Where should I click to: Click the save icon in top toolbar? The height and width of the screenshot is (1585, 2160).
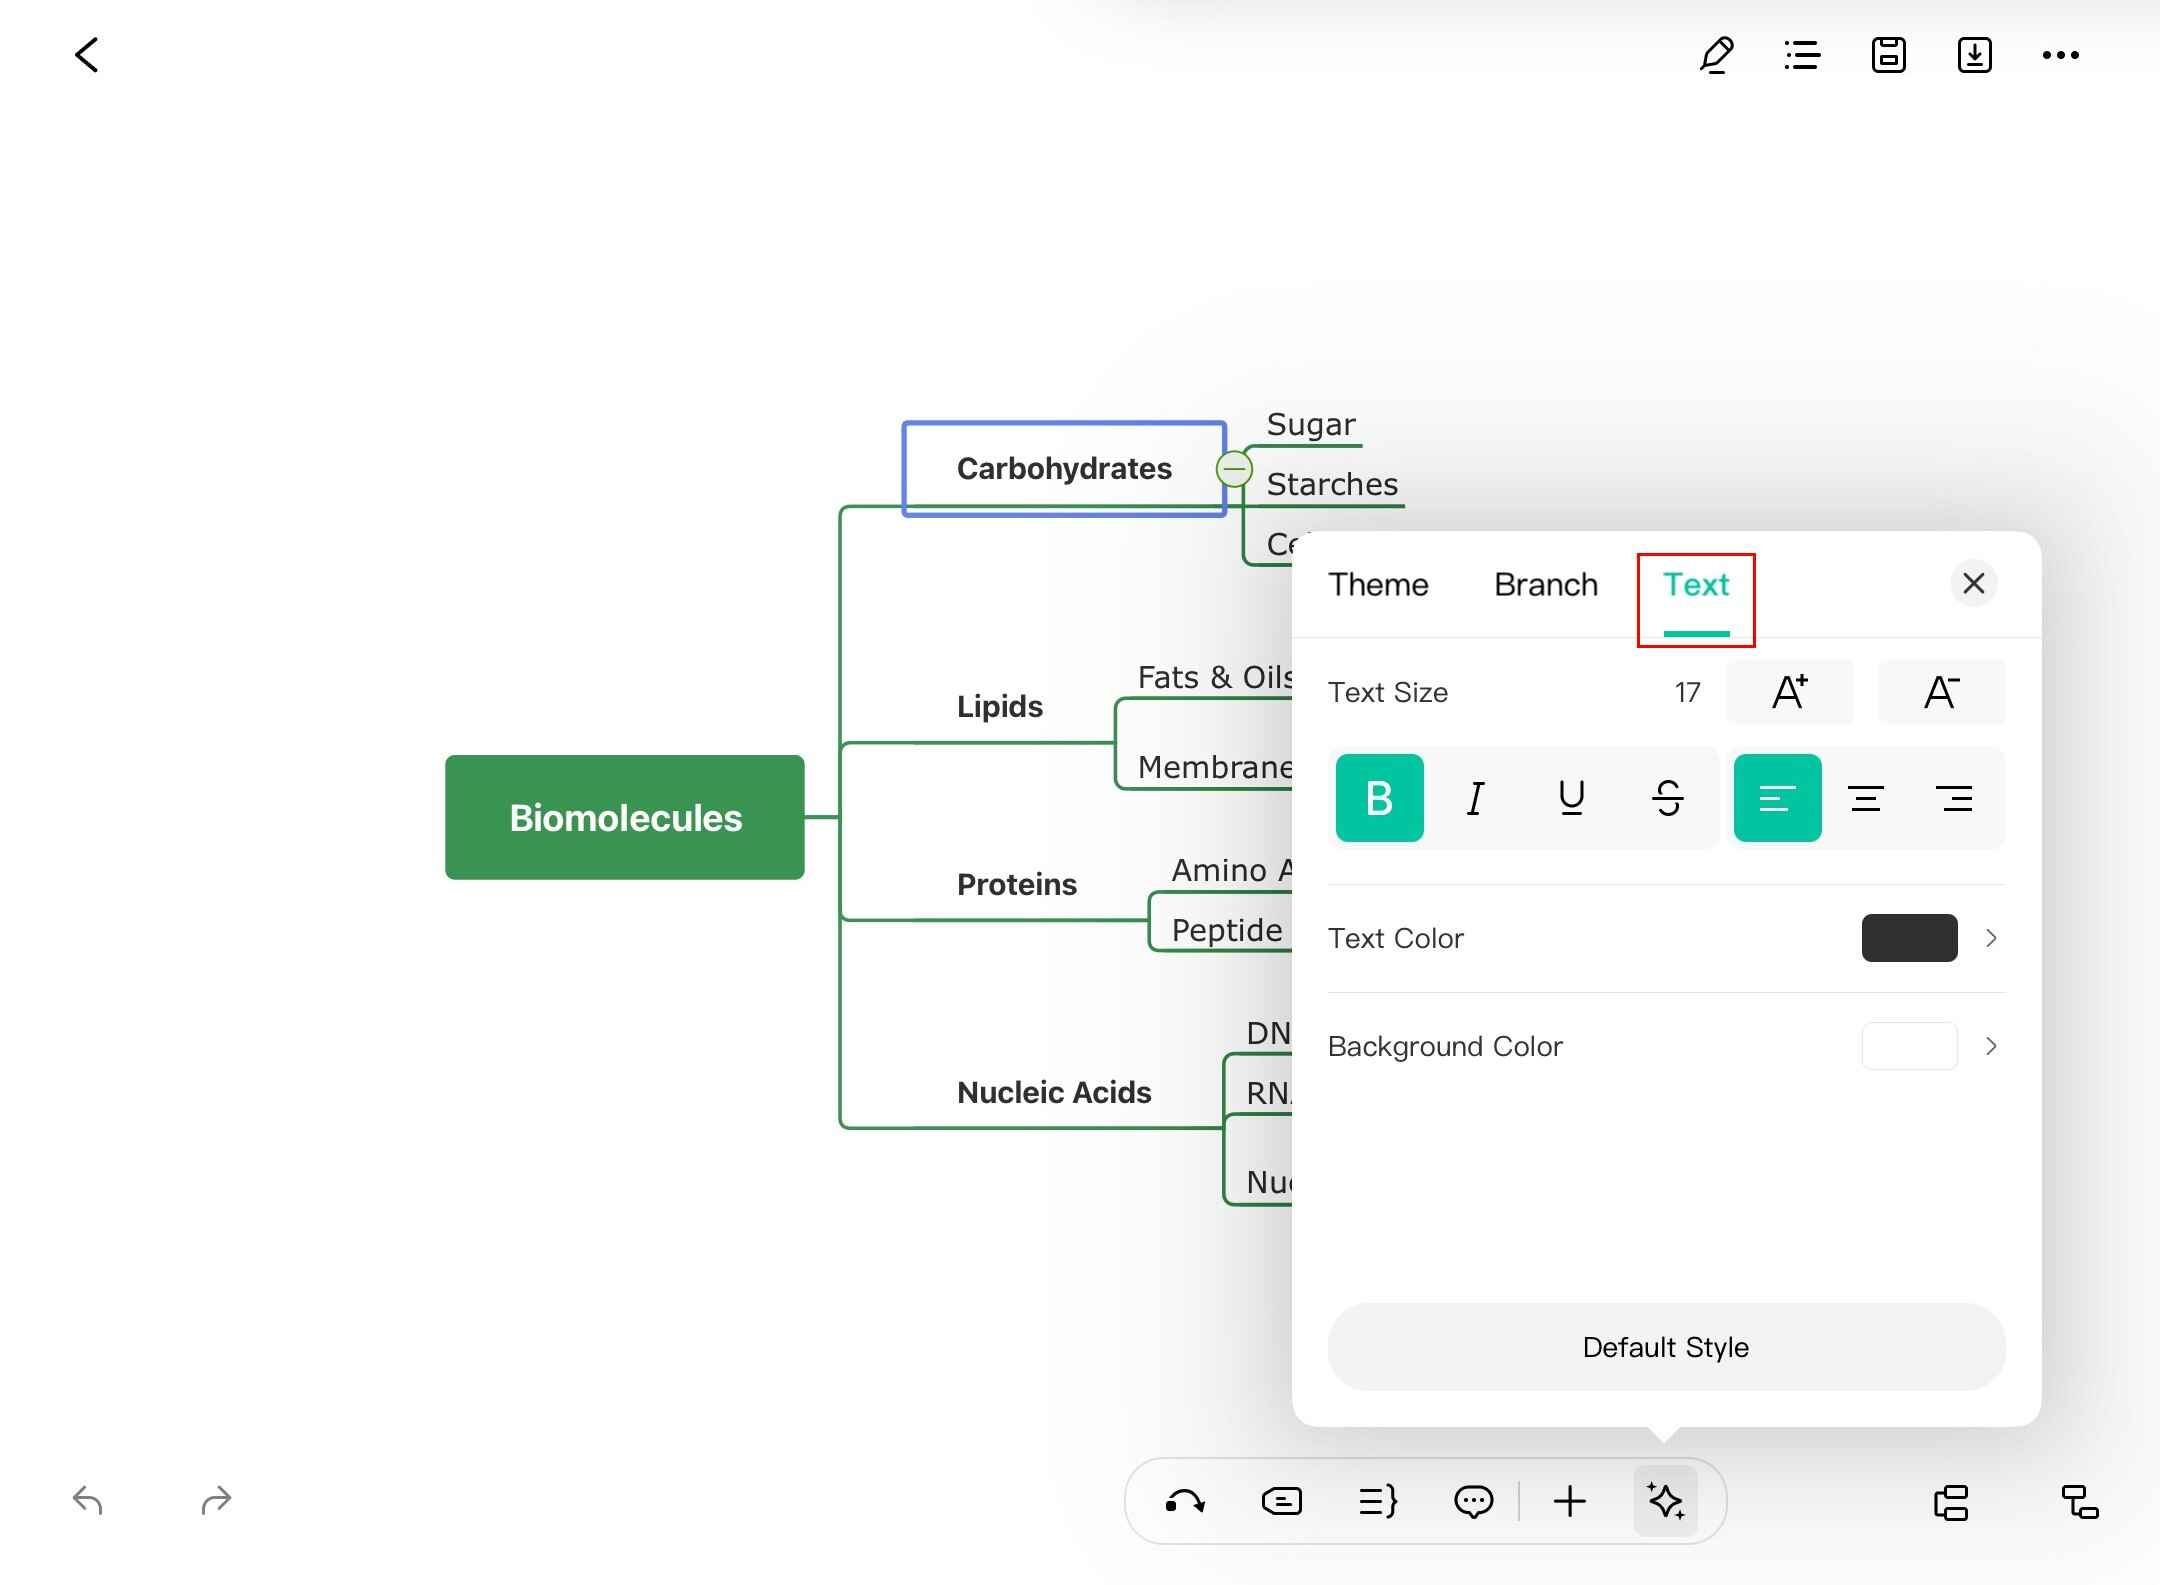click(1888, 55)
